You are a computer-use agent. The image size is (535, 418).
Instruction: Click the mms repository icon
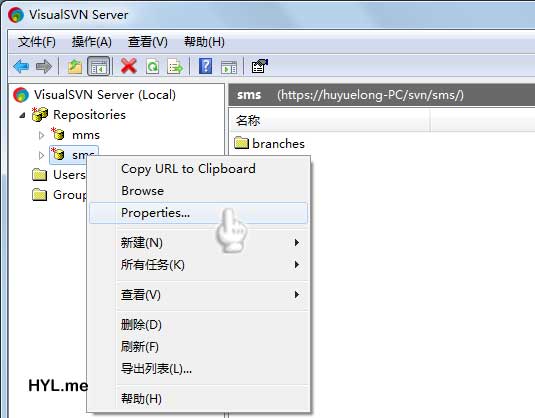[x=58, y=134]
